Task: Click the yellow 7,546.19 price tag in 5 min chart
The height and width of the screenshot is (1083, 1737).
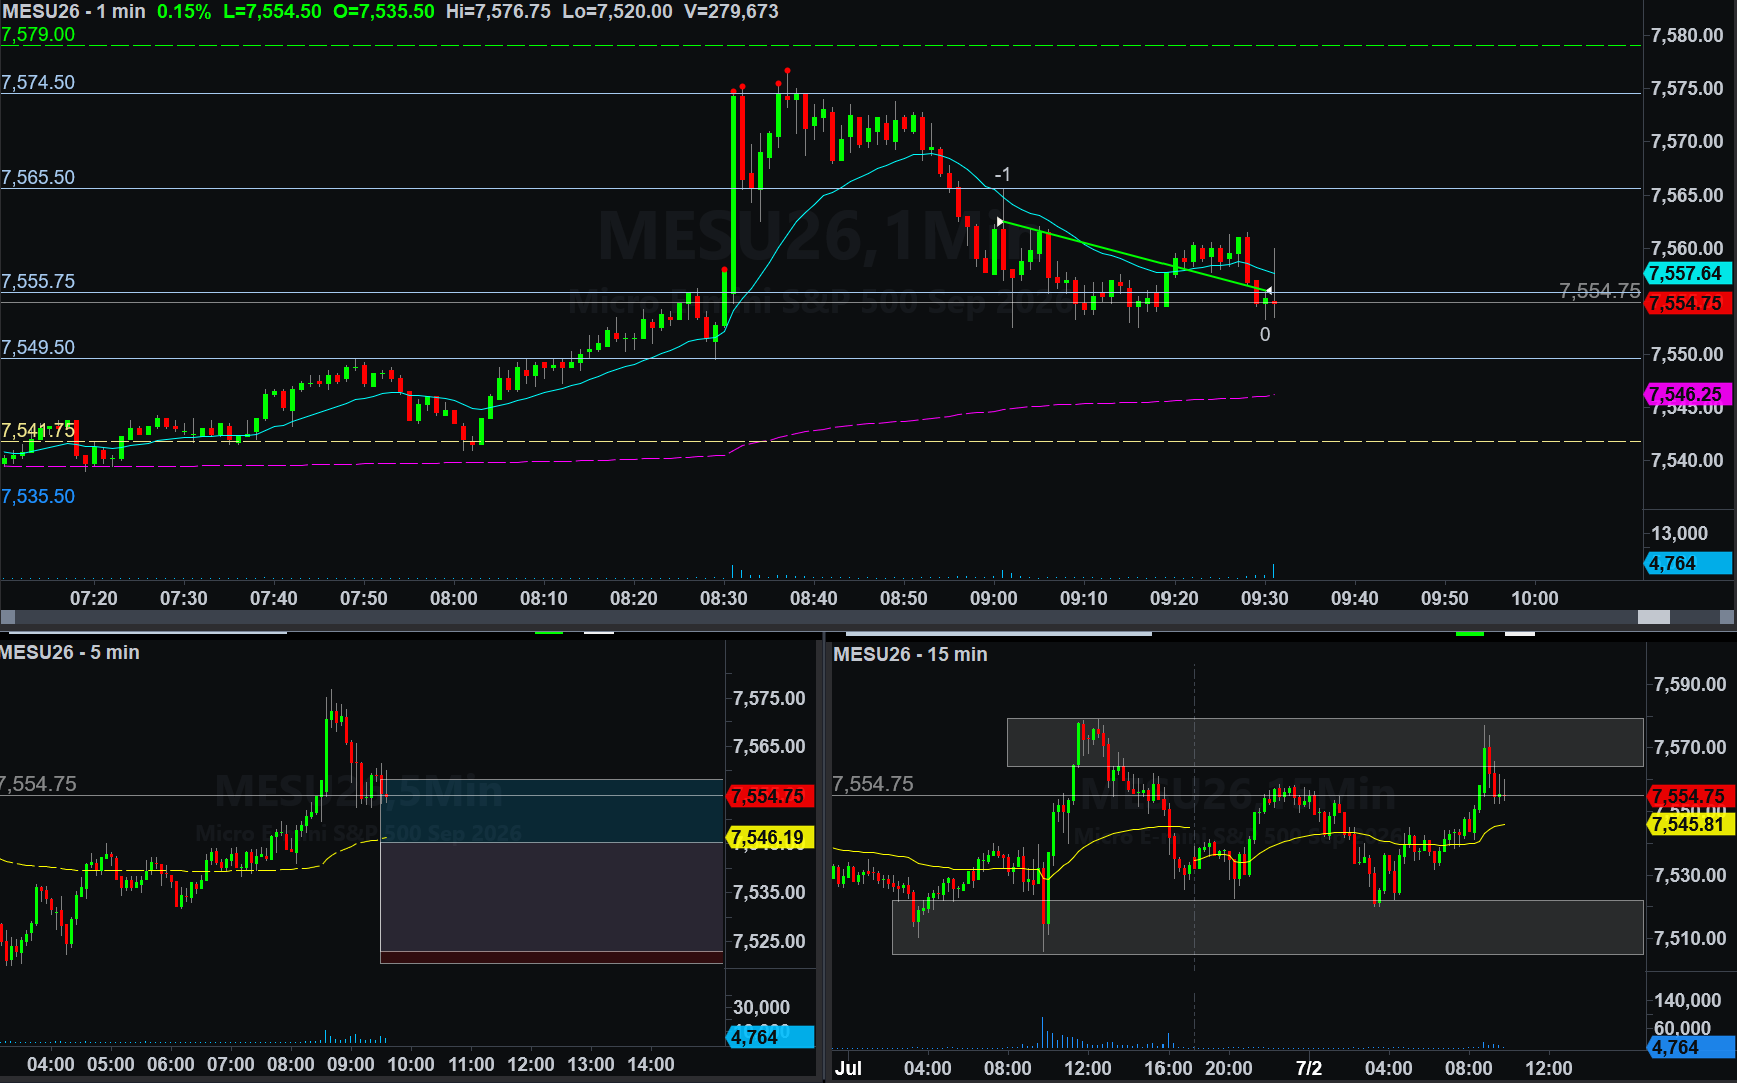Action: (768, 837)
